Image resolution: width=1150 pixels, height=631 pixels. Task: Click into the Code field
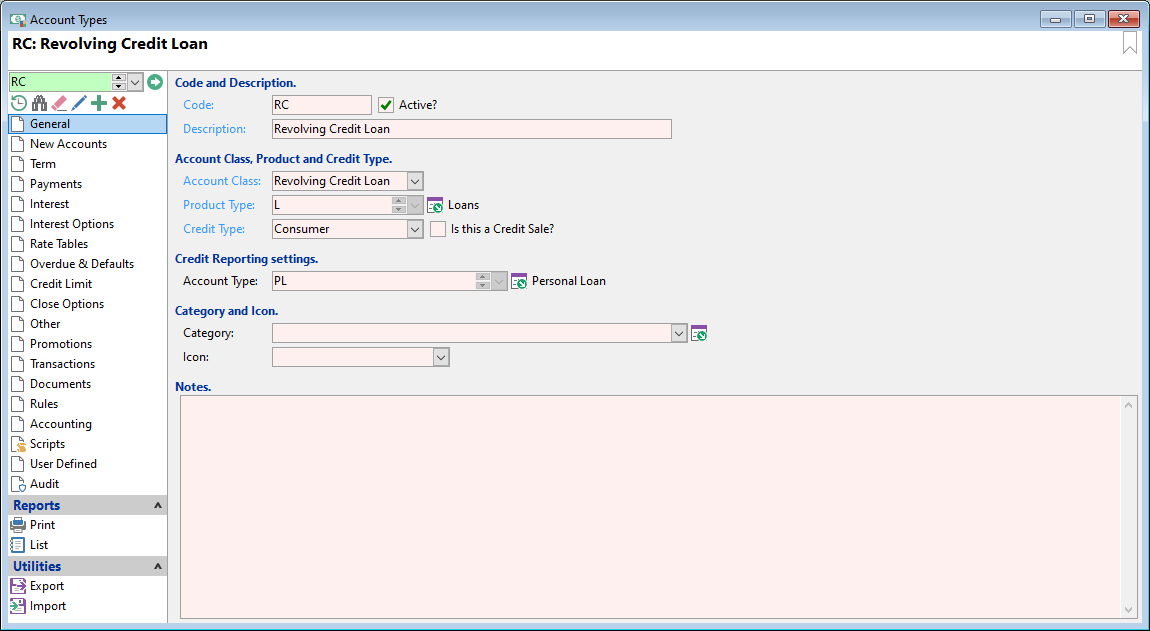(x=322, y=105)
